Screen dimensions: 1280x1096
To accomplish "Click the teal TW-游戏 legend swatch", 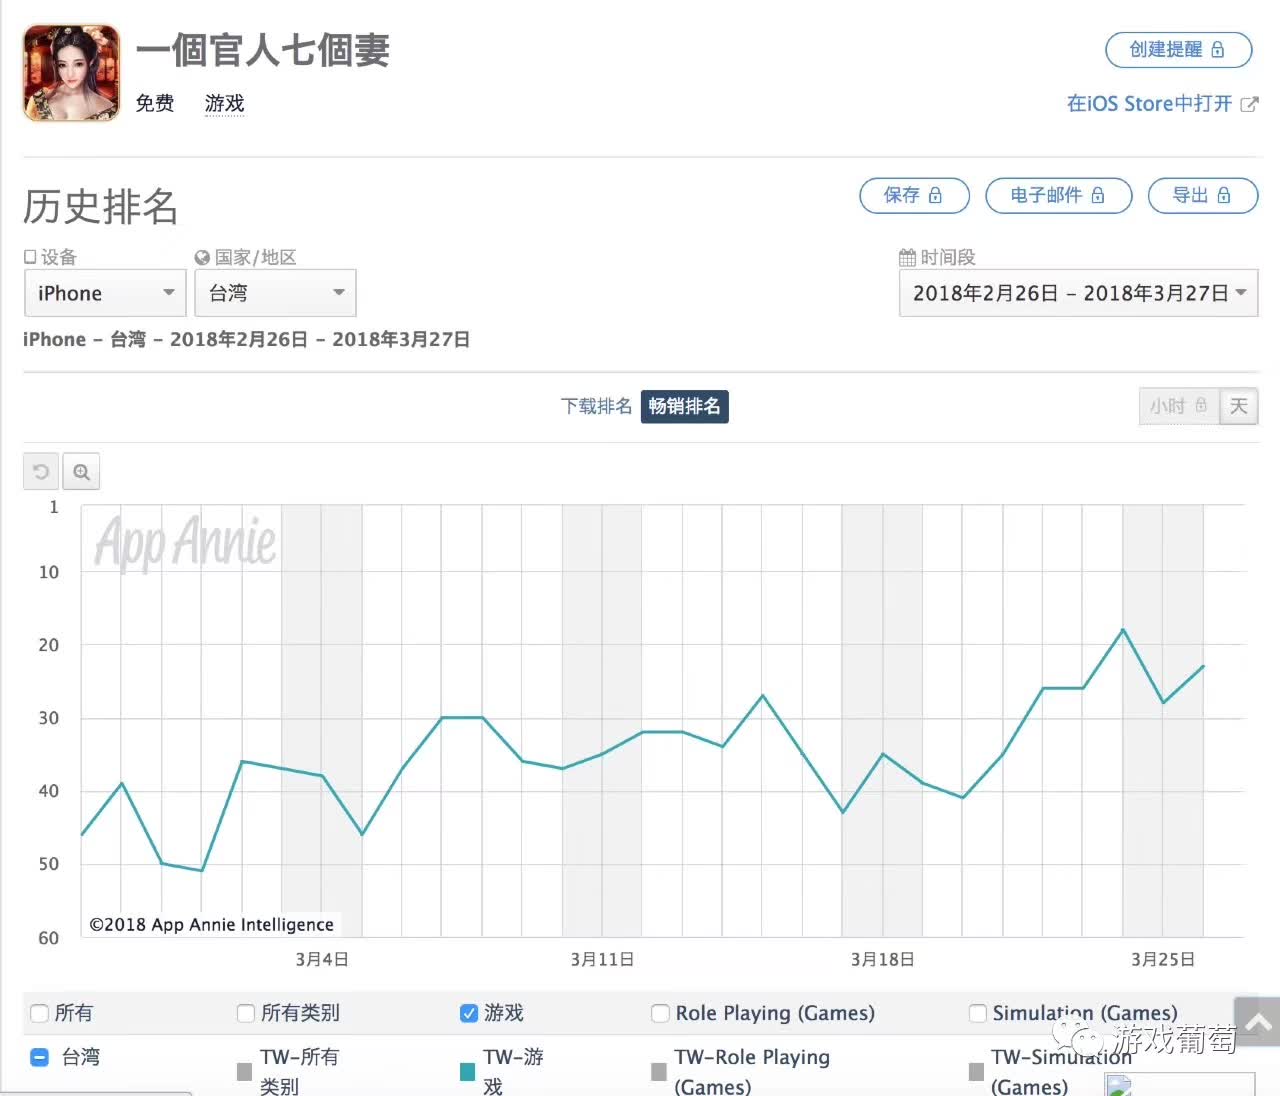I will [467, 1072].
